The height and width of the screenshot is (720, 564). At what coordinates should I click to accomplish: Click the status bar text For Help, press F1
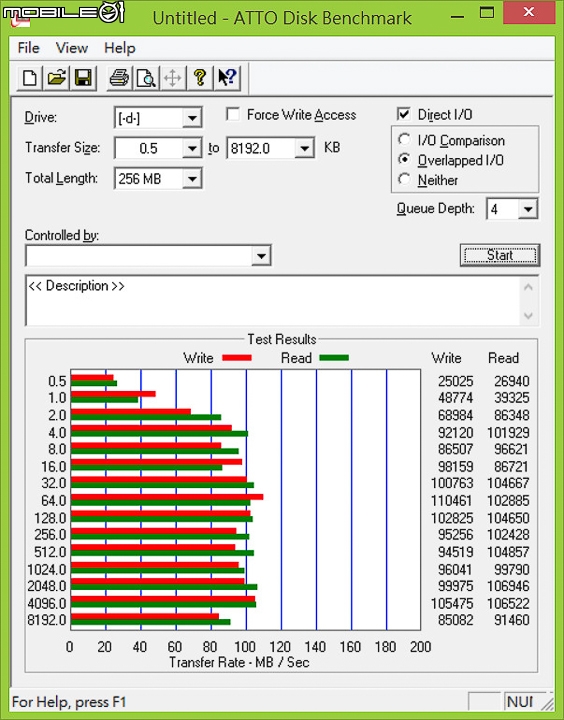69,702
